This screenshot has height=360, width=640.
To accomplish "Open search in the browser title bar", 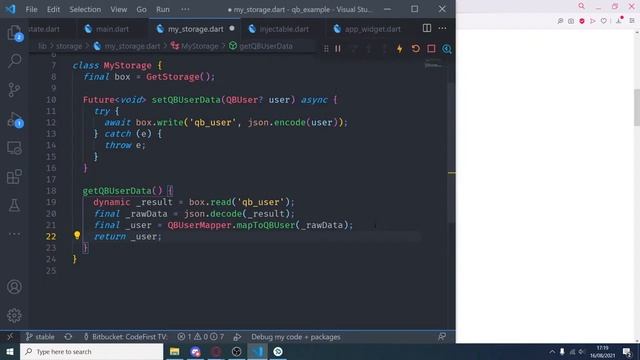I will (x=581, y=6).
